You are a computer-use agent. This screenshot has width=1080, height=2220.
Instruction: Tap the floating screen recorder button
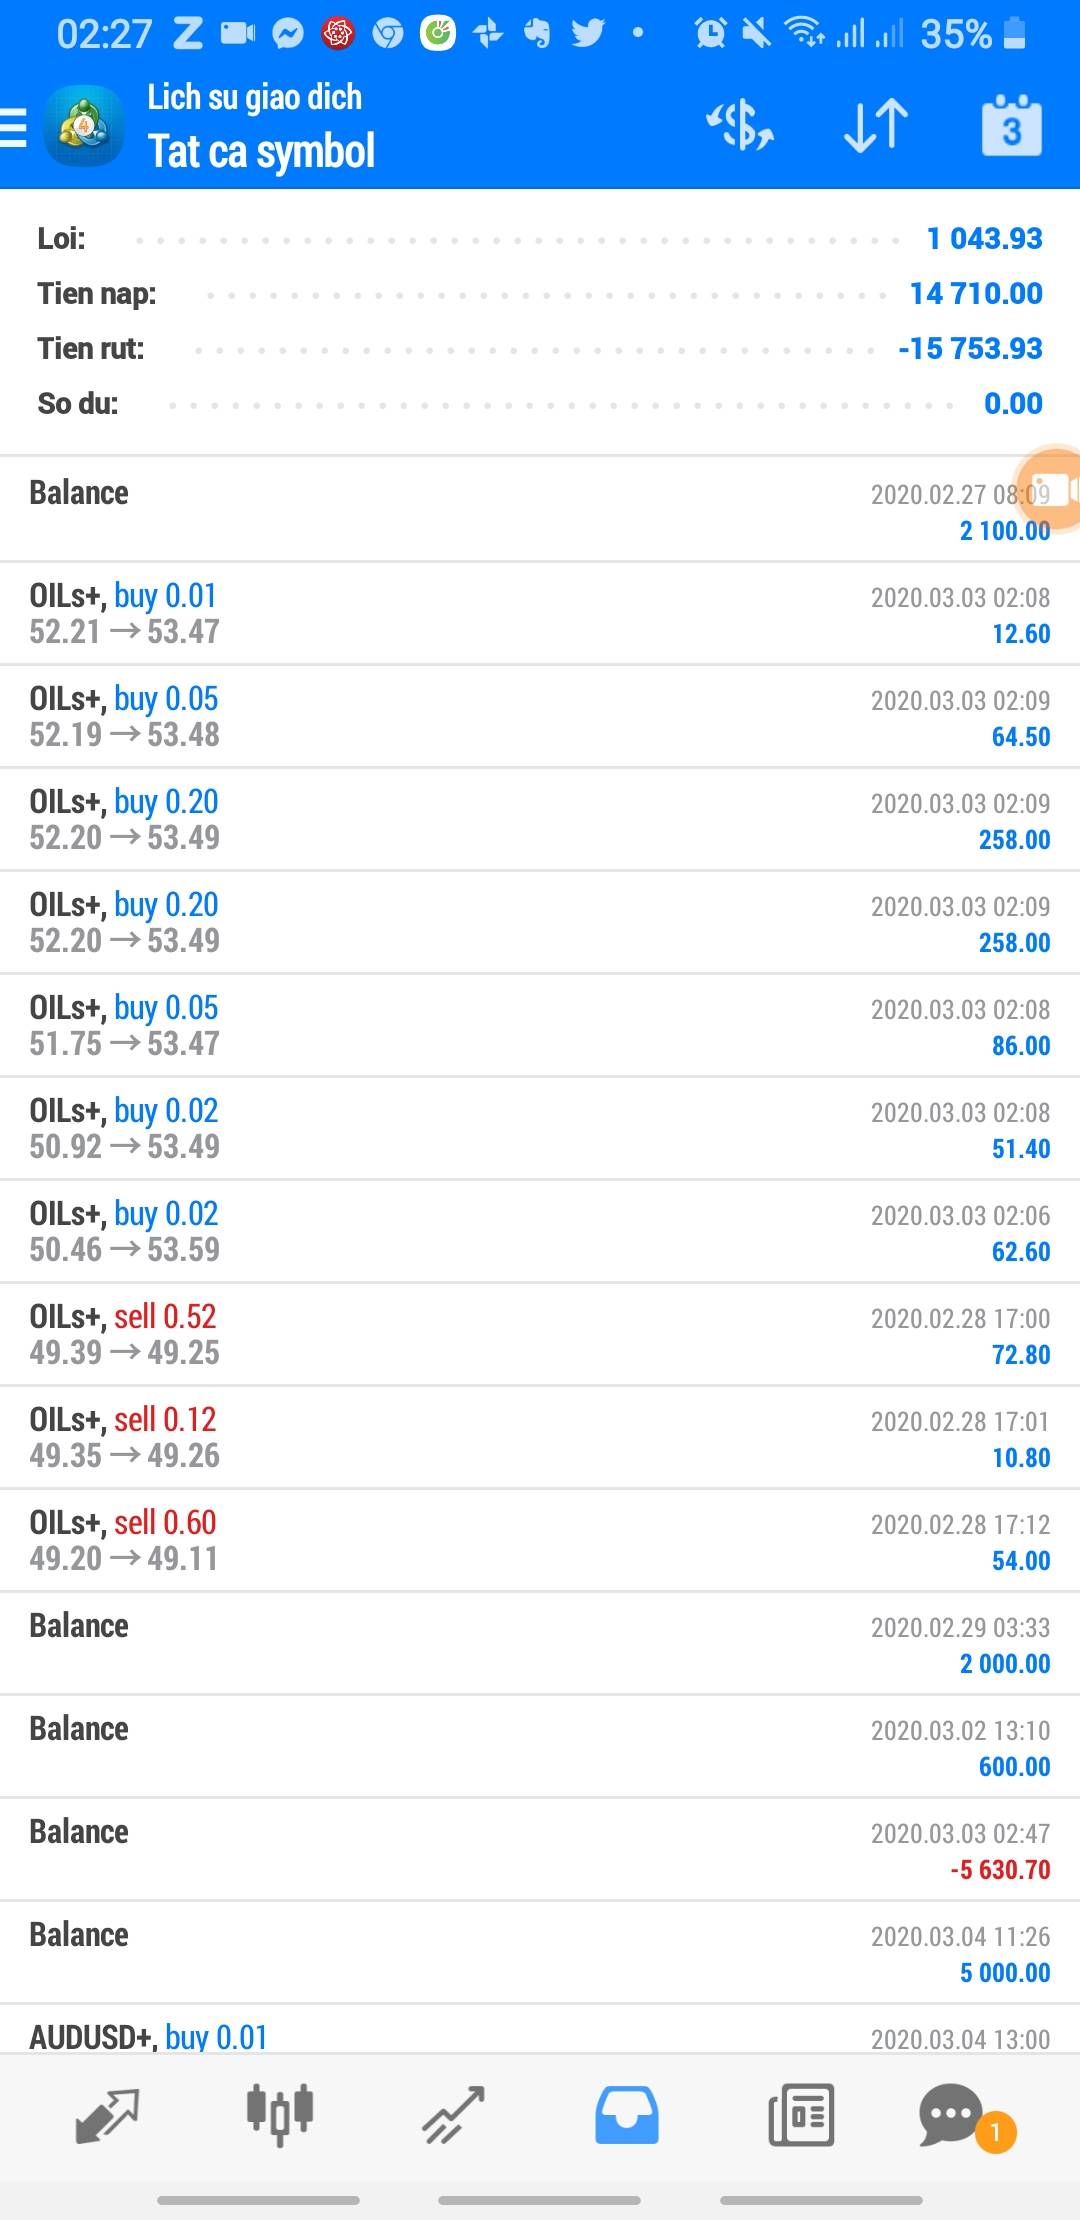pos(1051,491)
